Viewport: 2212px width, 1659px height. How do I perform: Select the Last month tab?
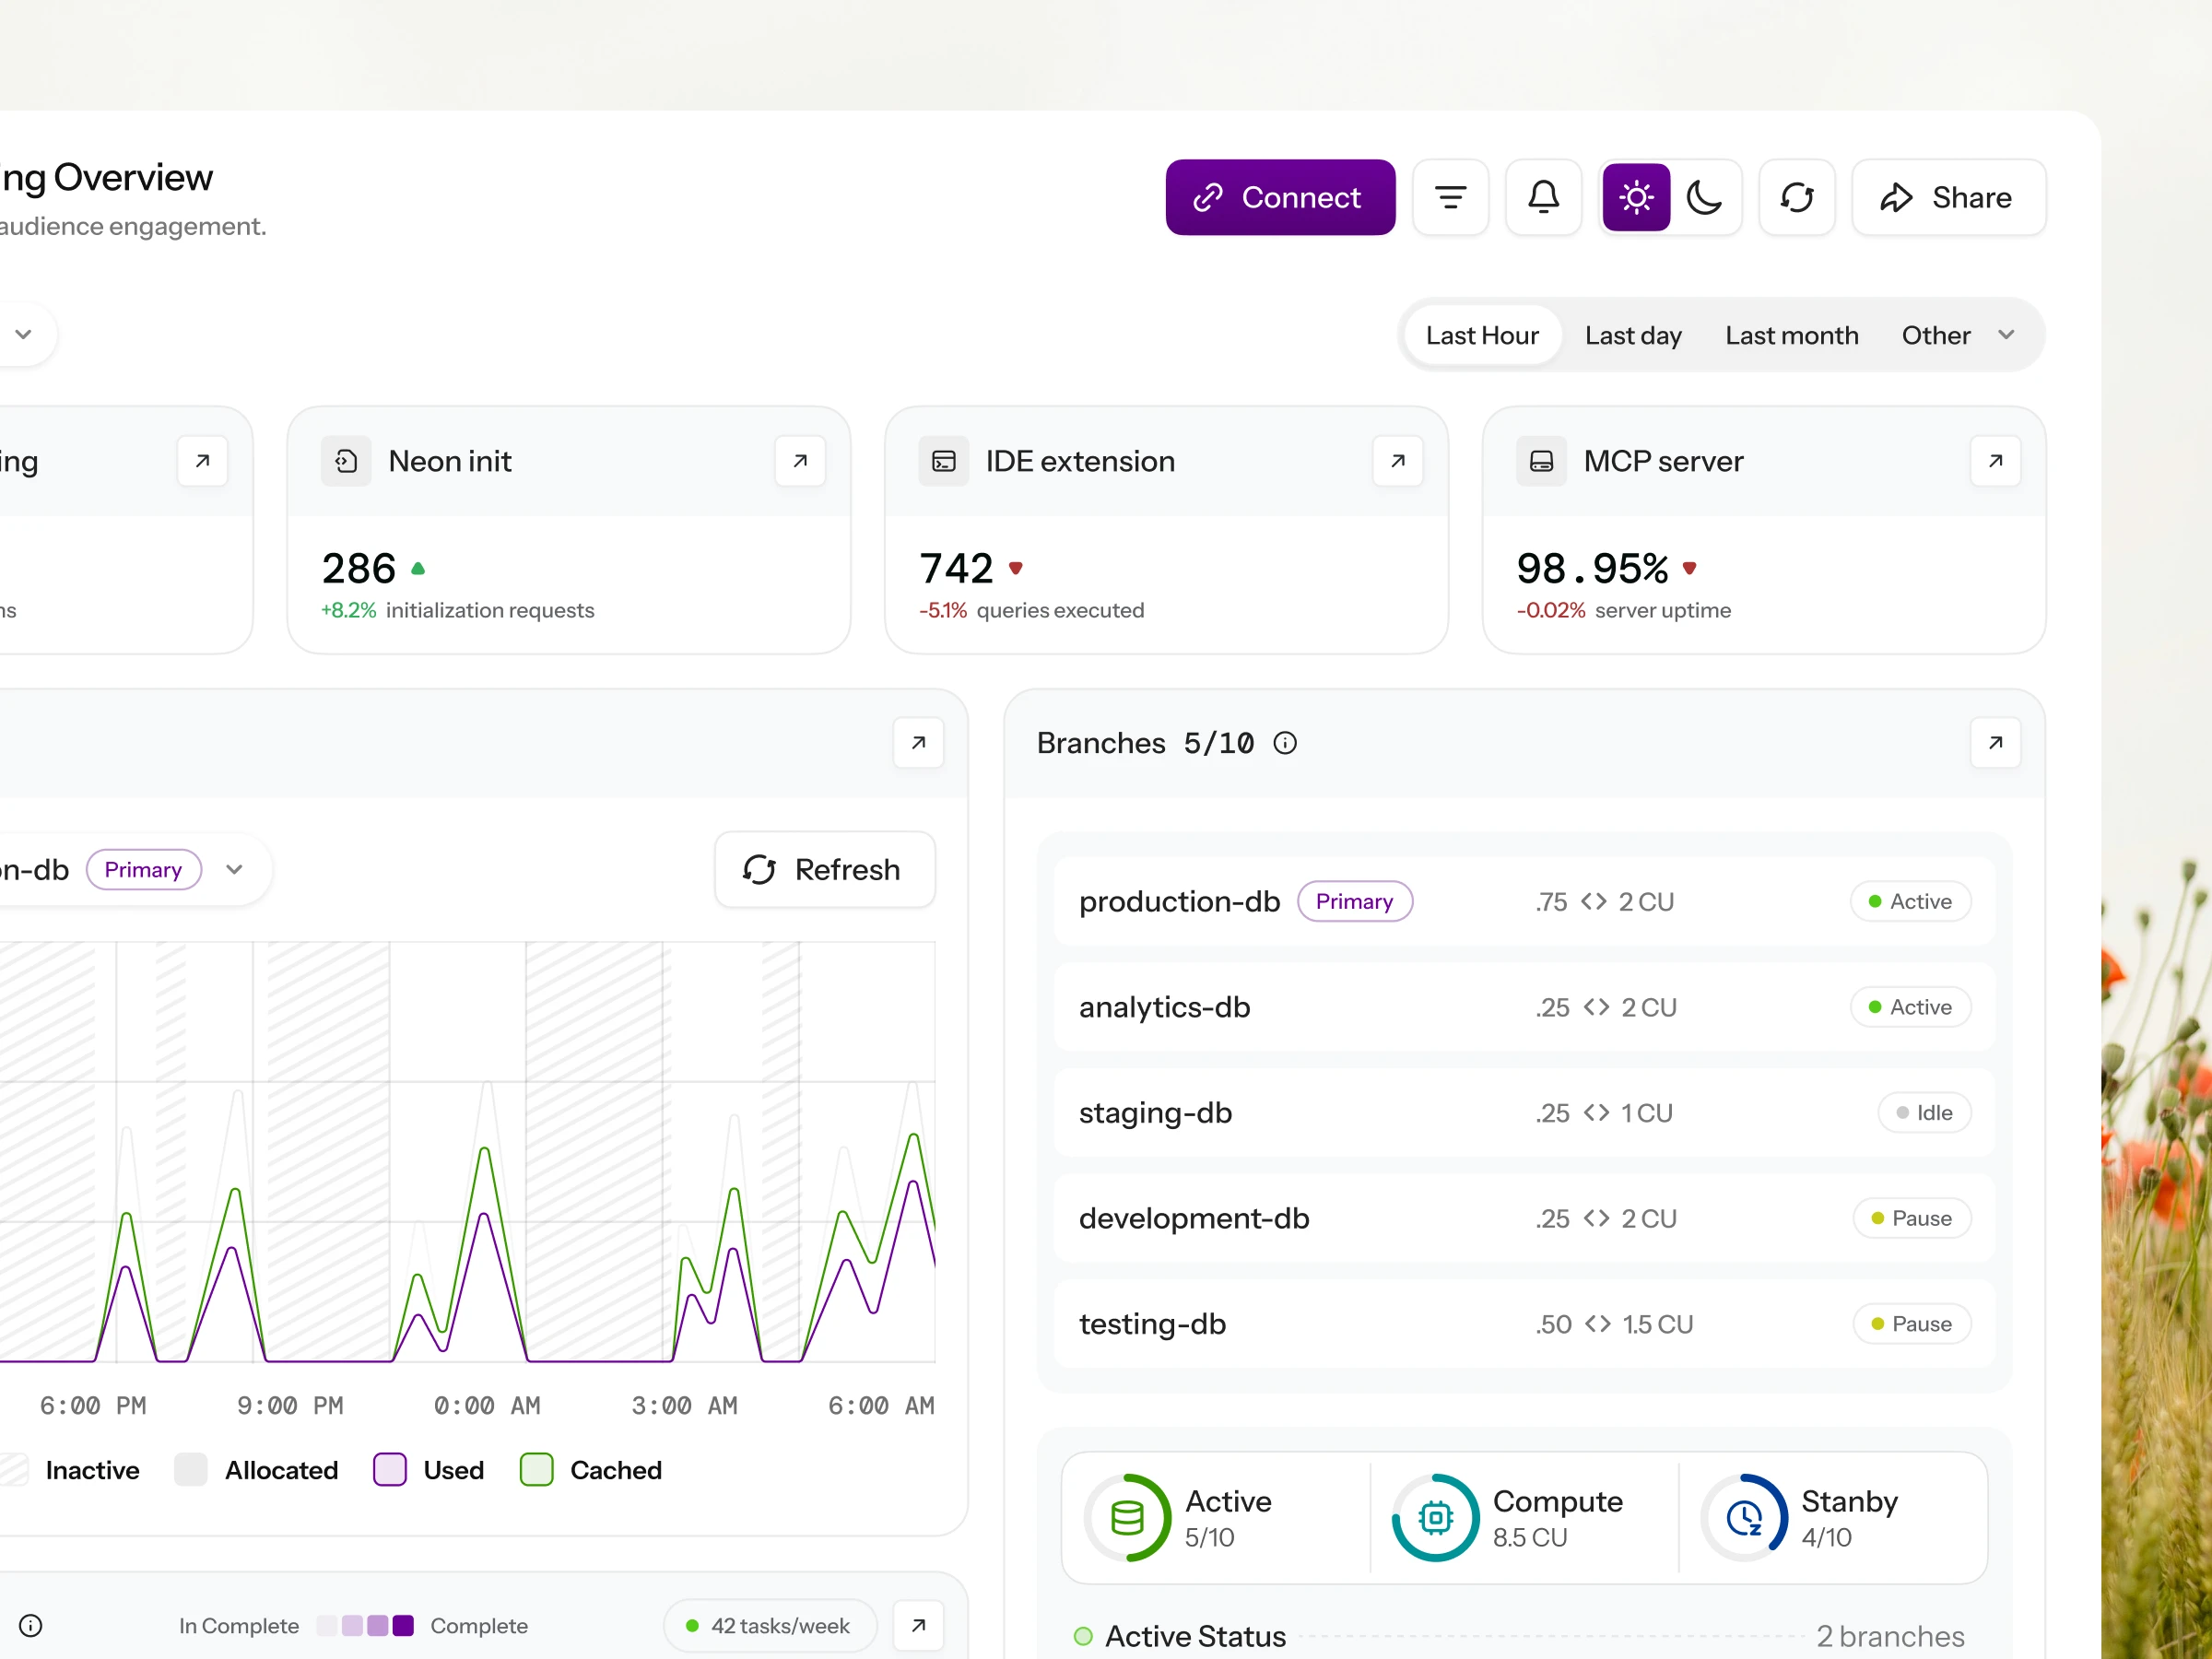[1791, 335]
